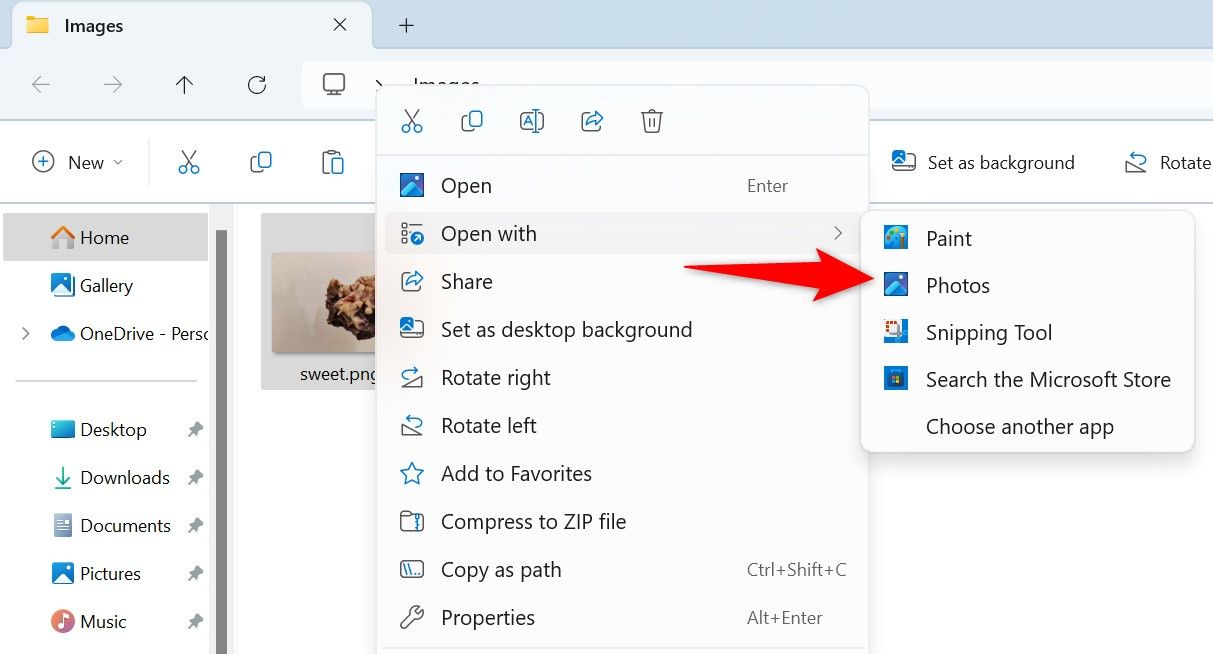Expand the Open with submenu arrow
Viewport: 1213px width, 654px height.
[838, 234]
